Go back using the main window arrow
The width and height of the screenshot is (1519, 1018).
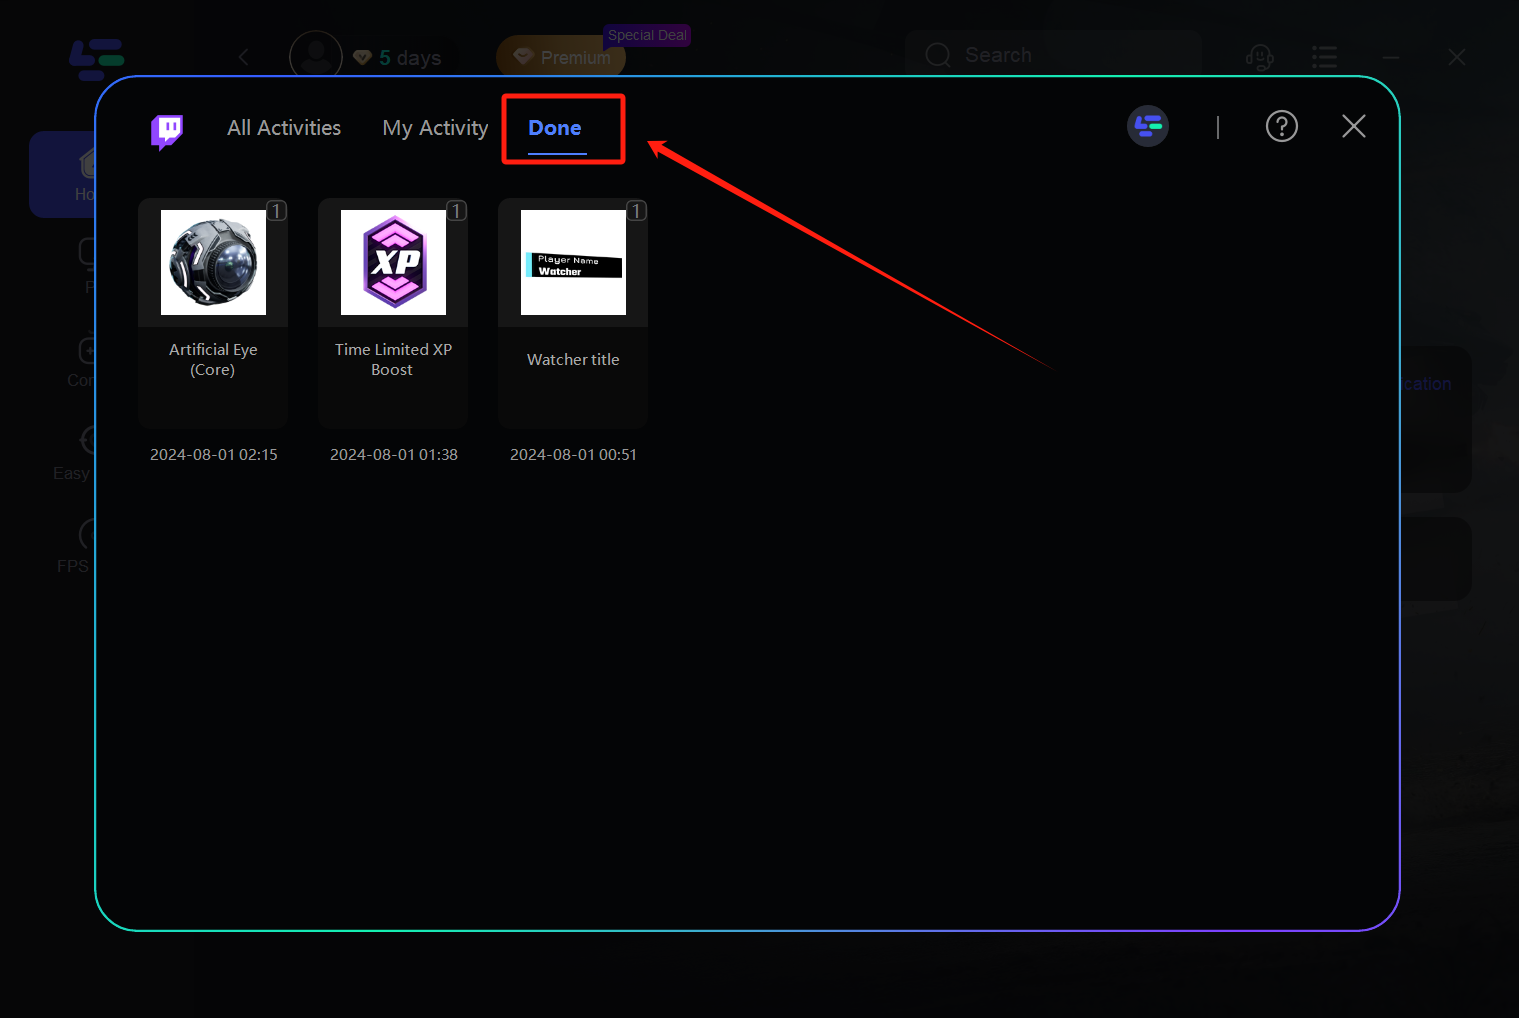[x=243, y=57]
